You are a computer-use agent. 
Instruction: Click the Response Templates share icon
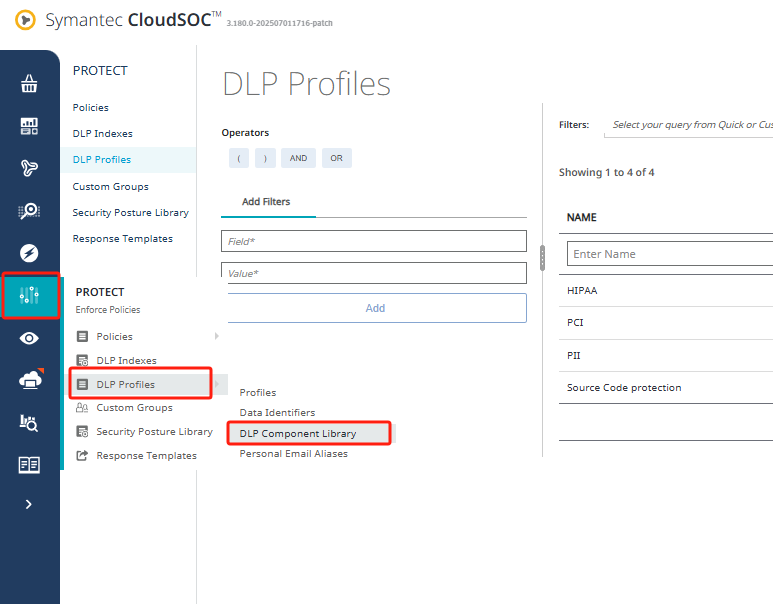coord(82,455)
